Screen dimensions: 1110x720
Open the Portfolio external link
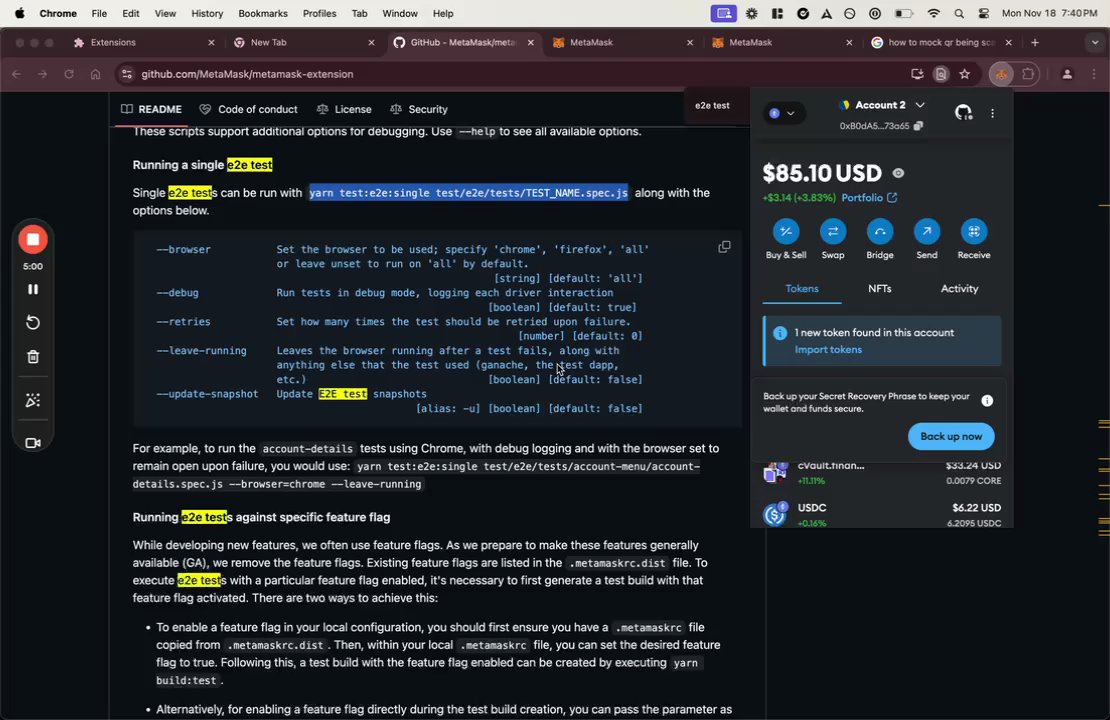click(869, 198)
